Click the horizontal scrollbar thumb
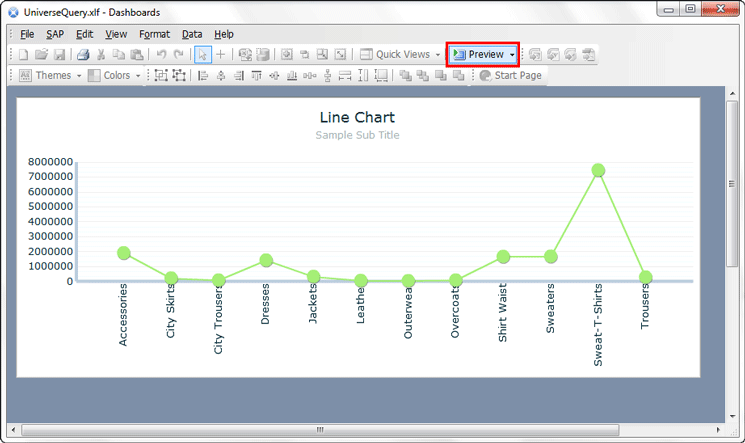This screenshot has width=745, height=443. [x=320, y=430]
